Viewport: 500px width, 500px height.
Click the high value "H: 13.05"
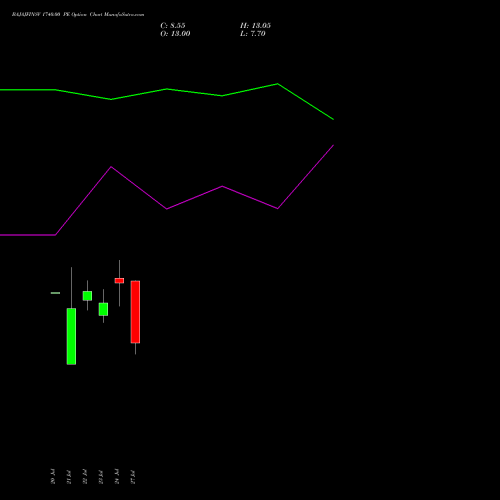tap(255, 26)
